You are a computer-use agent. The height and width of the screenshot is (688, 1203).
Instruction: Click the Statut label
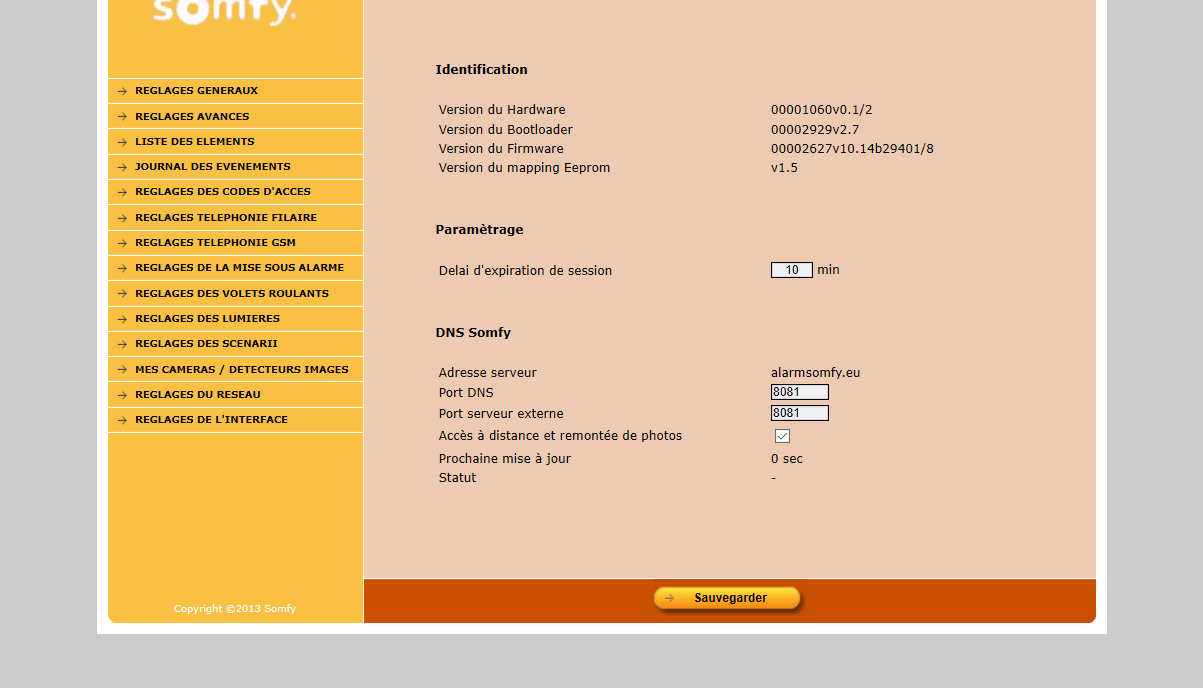(458, 478)
